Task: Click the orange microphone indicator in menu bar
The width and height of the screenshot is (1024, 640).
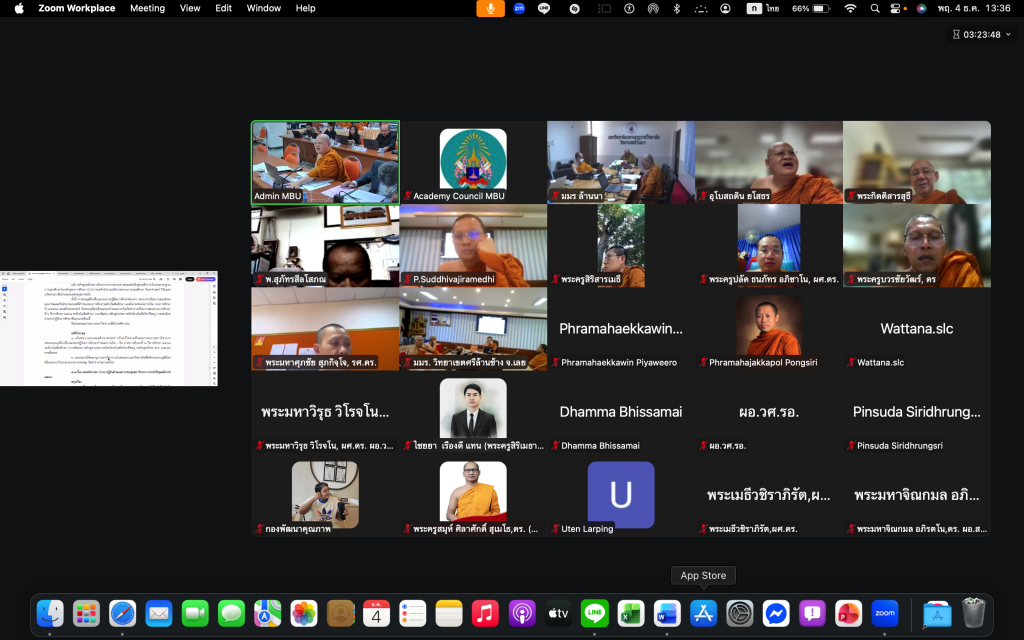Action: pyautogui.click(x=490, y=8)
